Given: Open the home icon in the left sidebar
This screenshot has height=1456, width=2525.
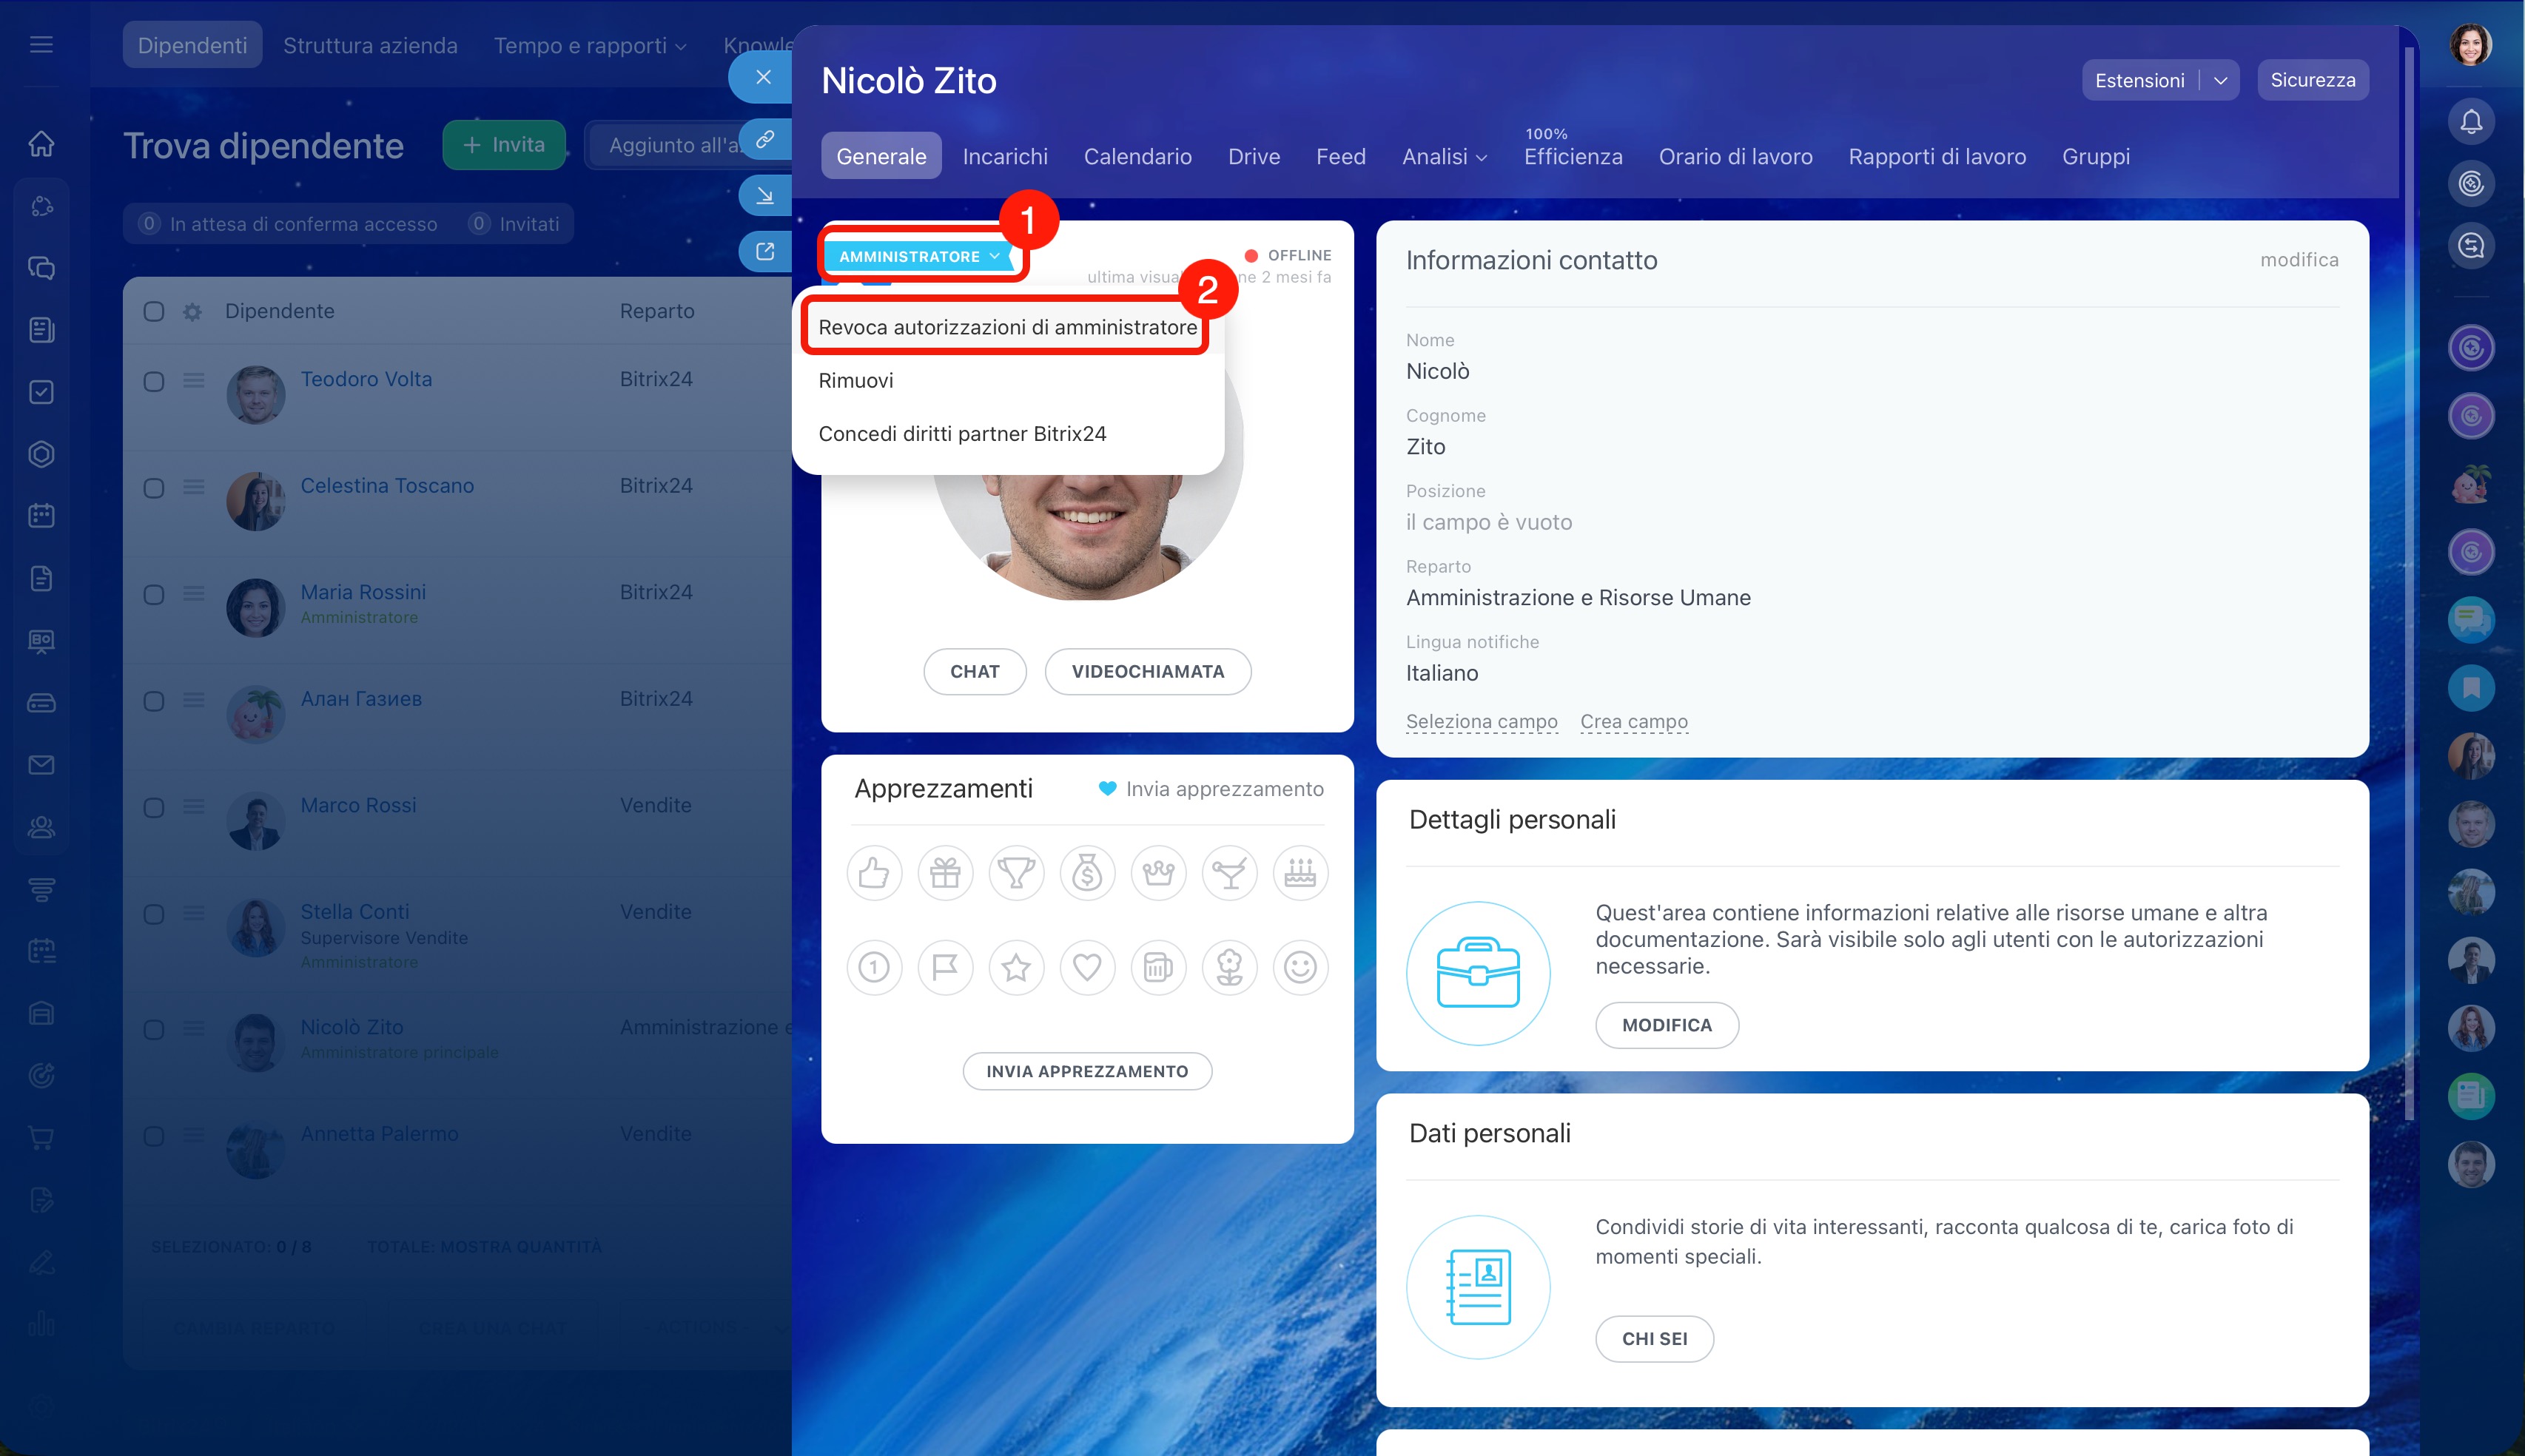Looking at the screenshot, I should (41, 144).
